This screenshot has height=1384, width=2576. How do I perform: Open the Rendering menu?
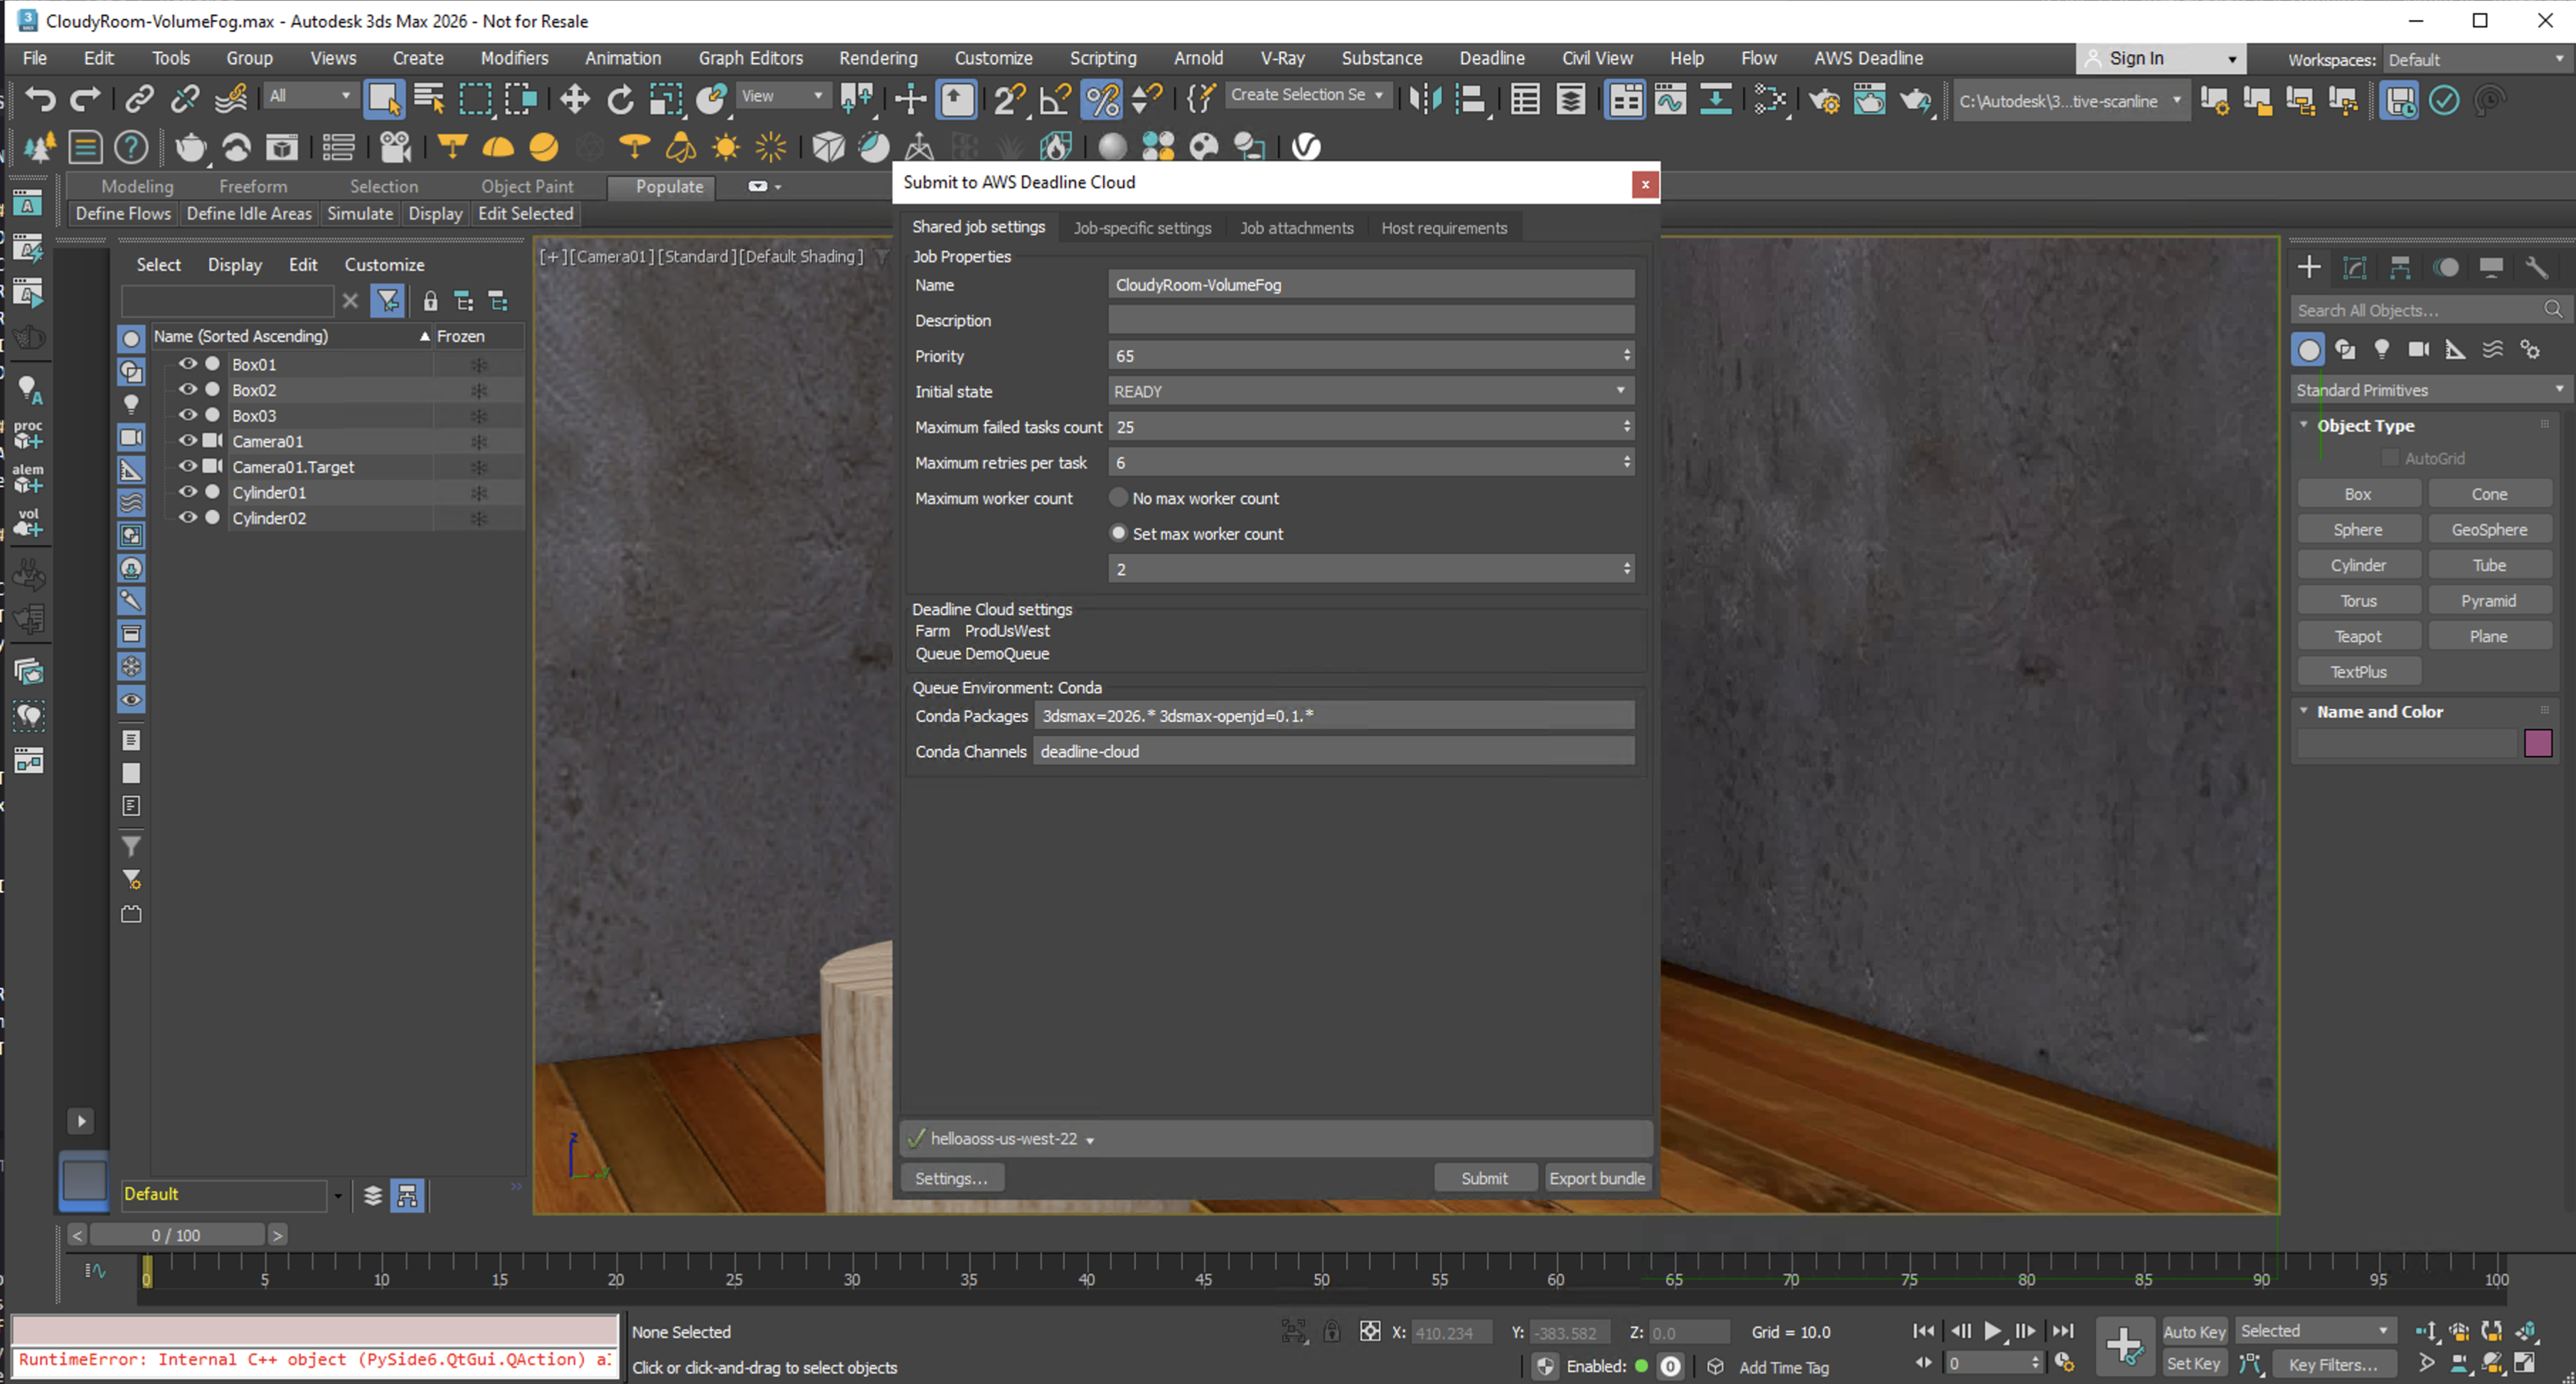pos(878,57)
